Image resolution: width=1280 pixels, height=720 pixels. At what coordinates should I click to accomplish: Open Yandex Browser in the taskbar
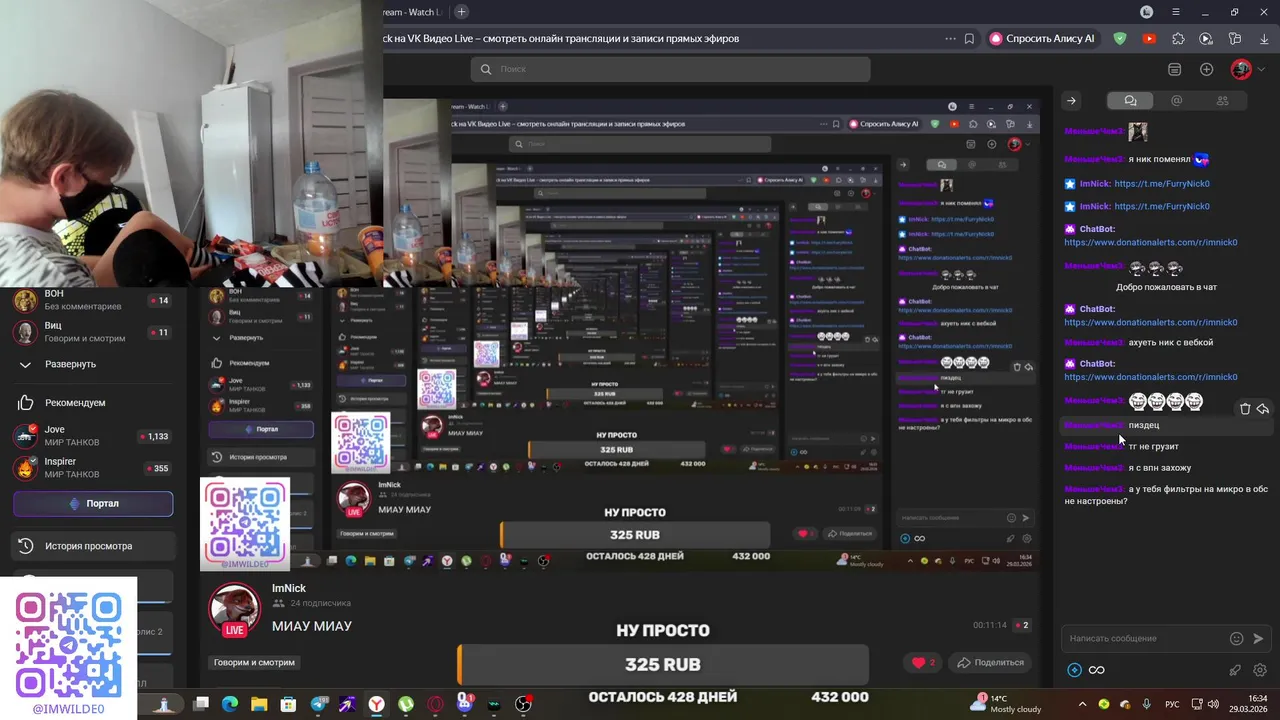(377, 704)
